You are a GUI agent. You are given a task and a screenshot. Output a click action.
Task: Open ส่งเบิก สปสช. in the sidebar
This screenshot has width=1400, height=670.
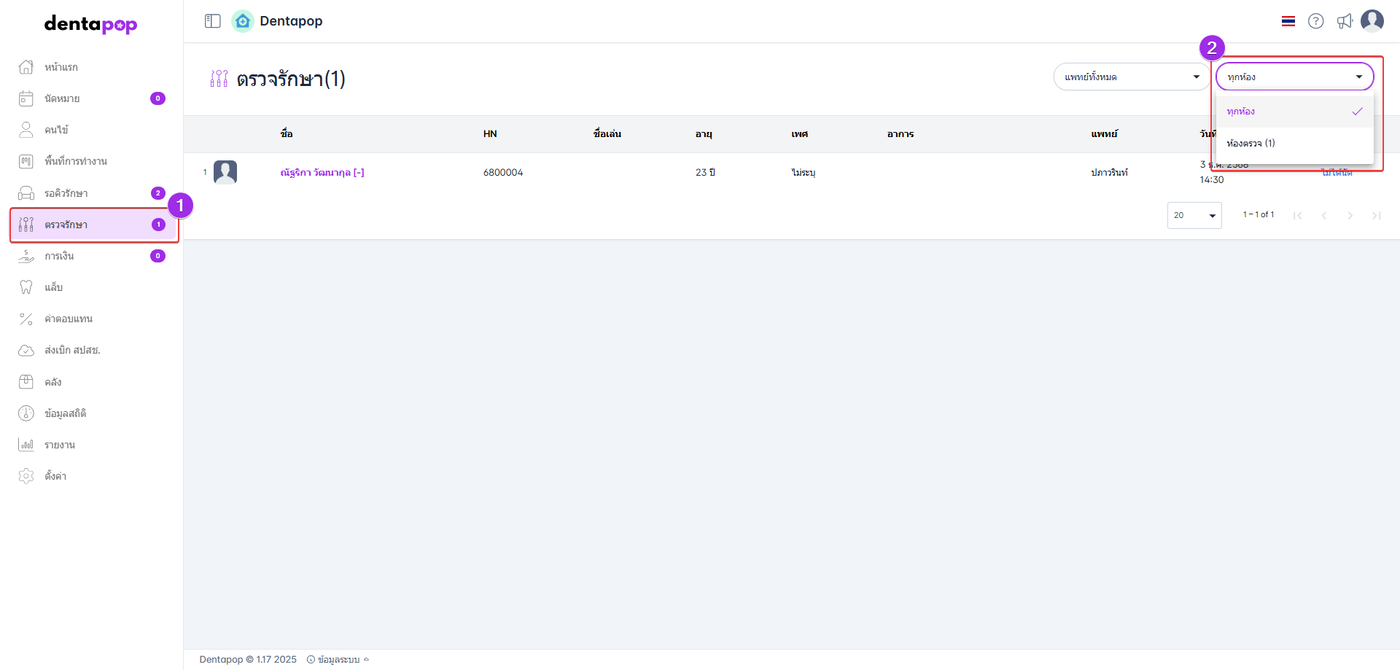coord(72,350)
